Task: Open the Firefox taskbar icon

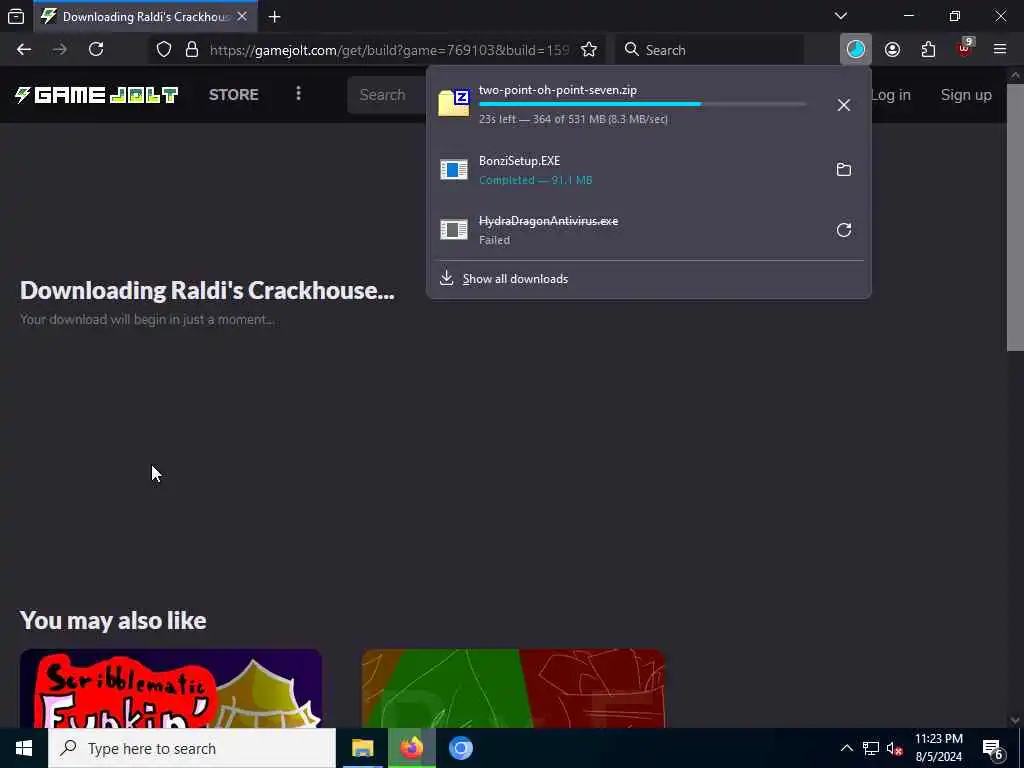Action: pos(411,748)
